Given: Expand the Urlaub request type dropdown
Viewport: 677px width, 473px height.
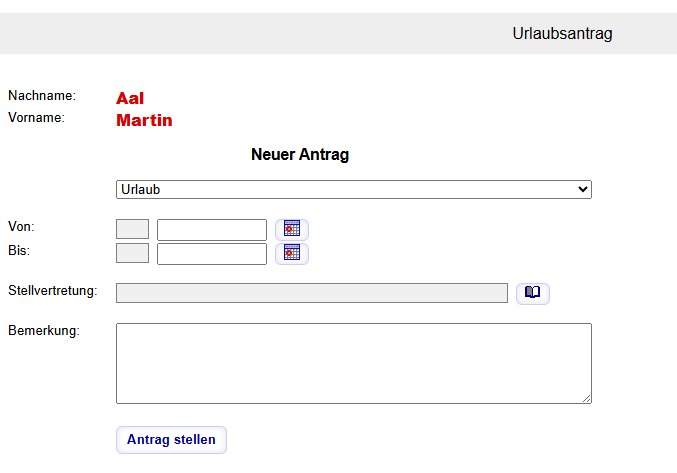Looking at the screenshot, I should tap(353, 189).
